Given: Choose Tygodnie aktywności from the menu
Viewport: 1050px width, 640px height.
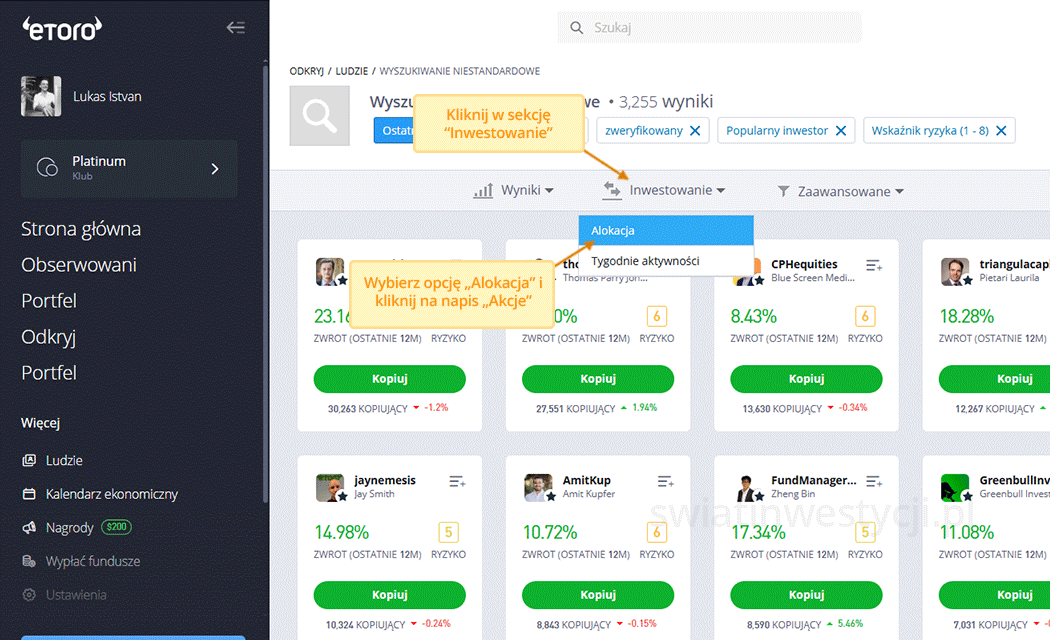Looking at the screenshot, I should [666, 261].
